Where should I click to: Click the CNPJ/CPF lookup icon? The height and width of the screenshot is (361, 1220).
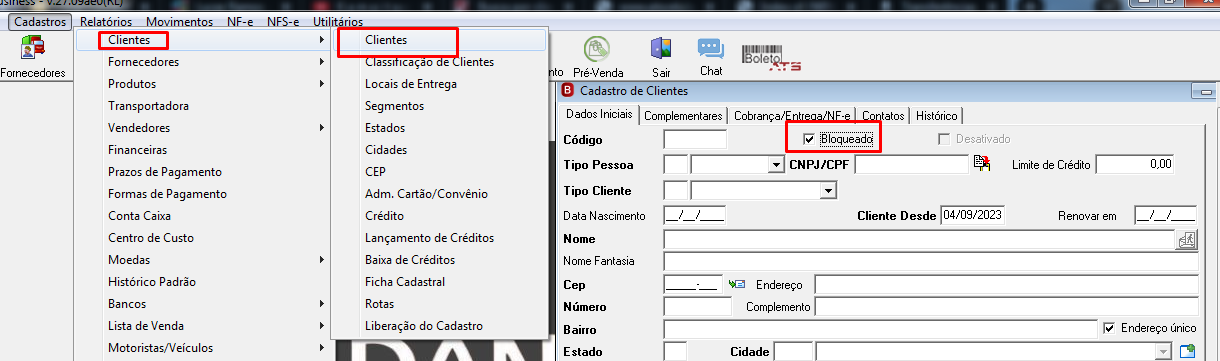click(981, 164)
